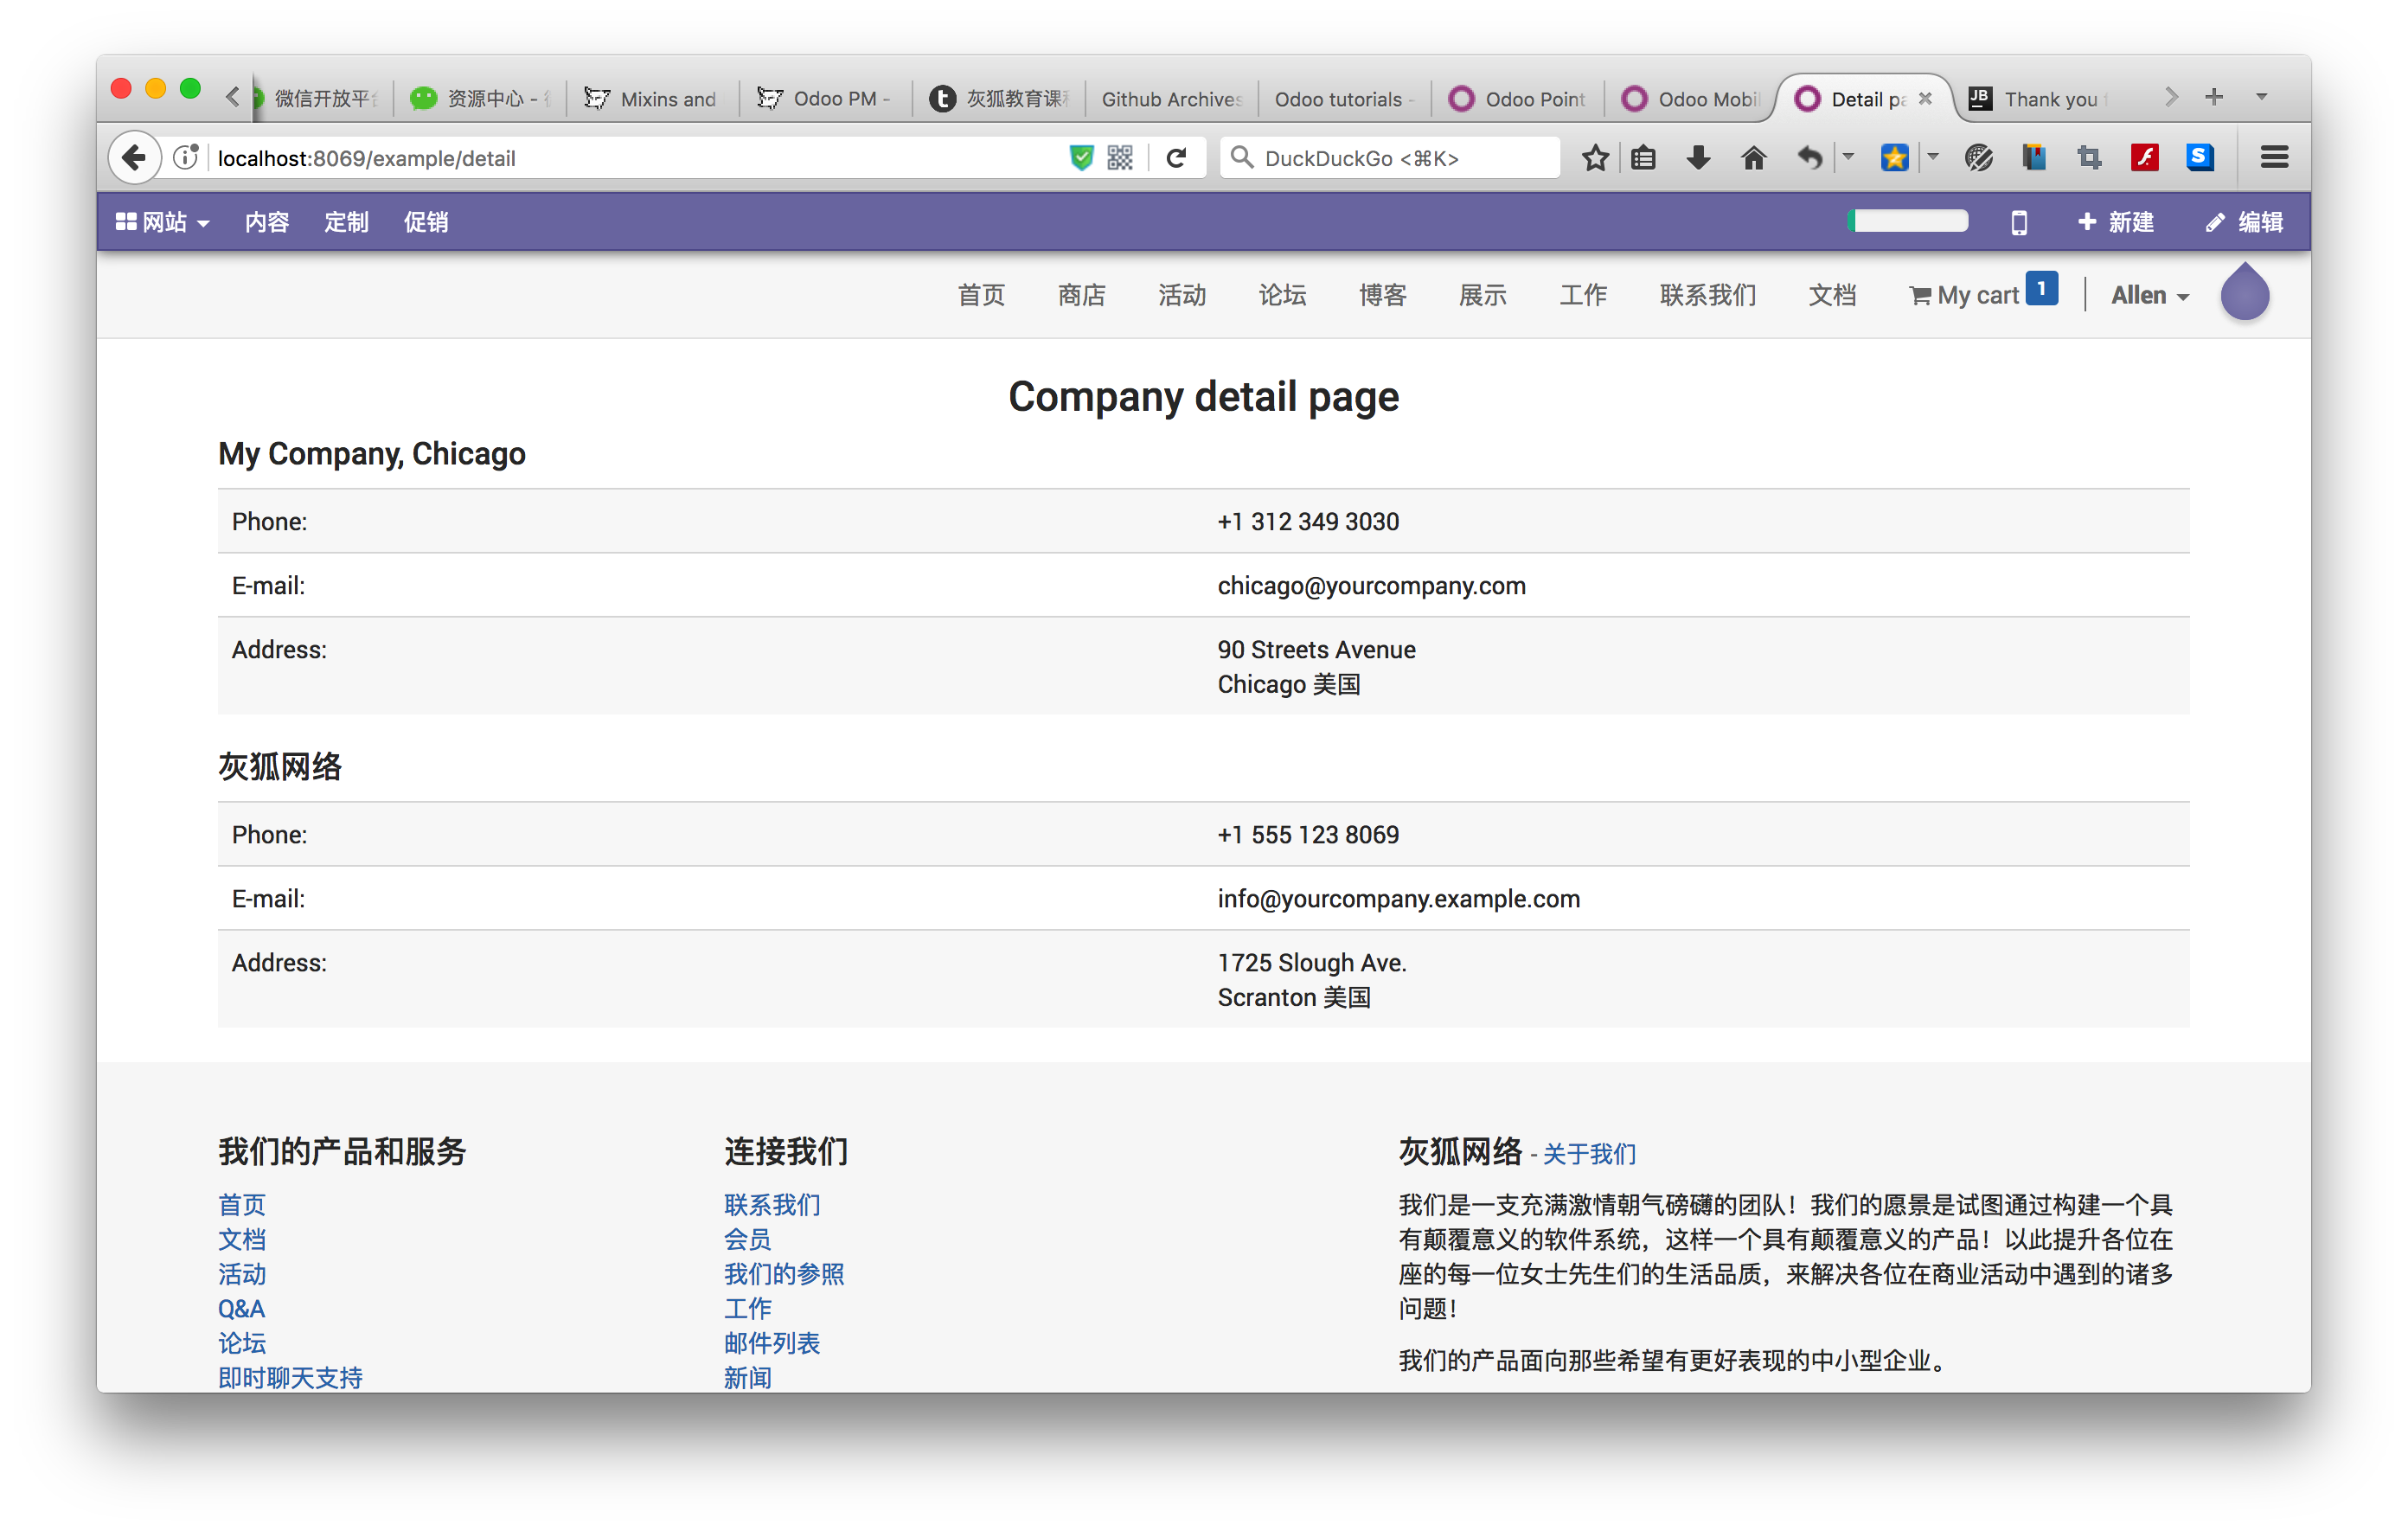Open the 内容 menu

[x=267, y=222]
